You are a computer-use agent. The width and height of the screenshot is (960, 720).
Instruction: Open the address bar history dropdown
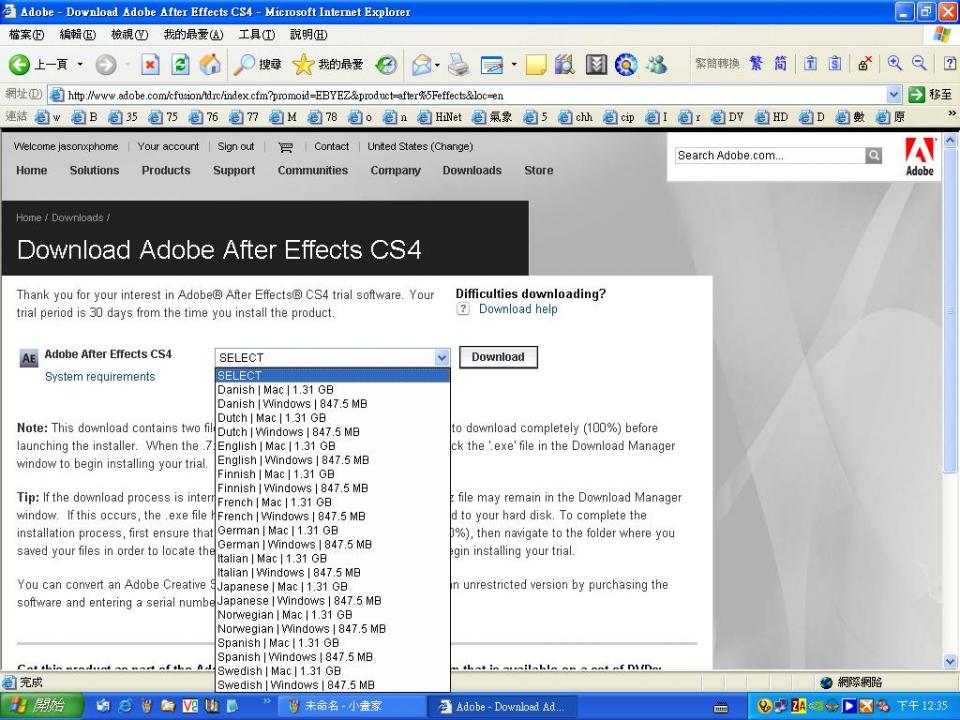(893, 95)
